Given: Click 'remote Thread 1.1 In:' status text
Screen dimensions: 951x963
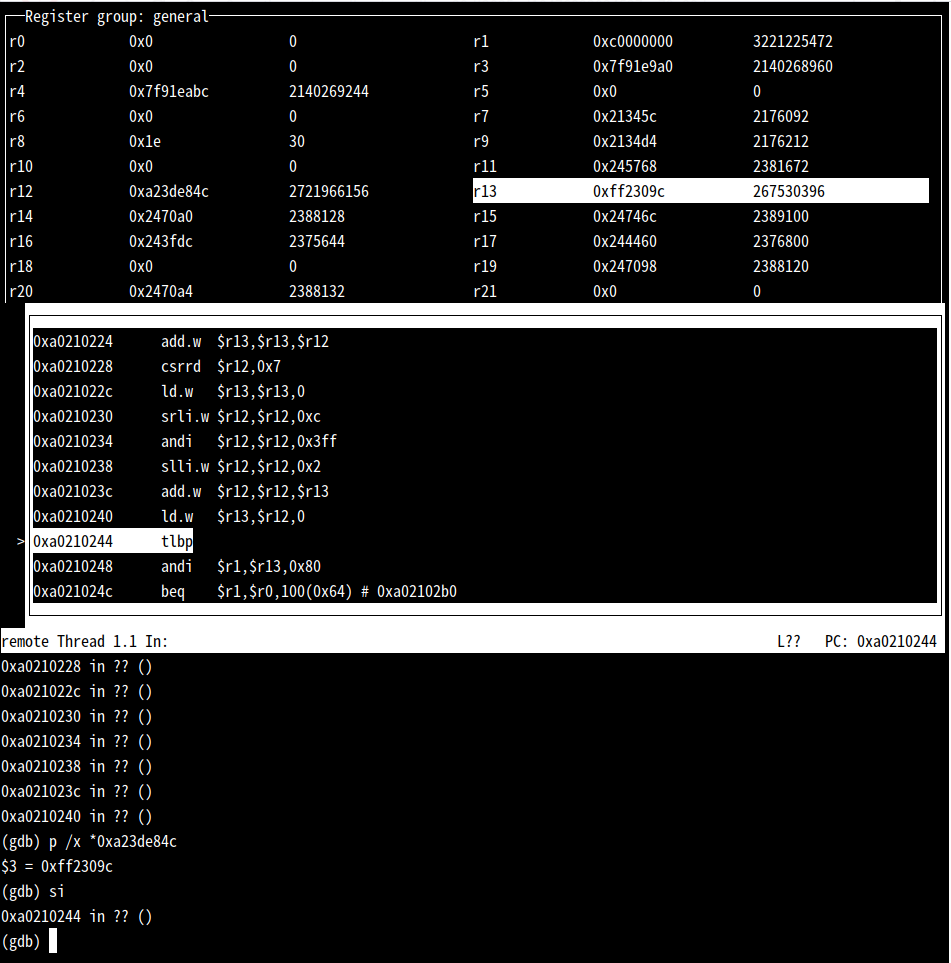Looking at the screenshot, I should [84, 641].
